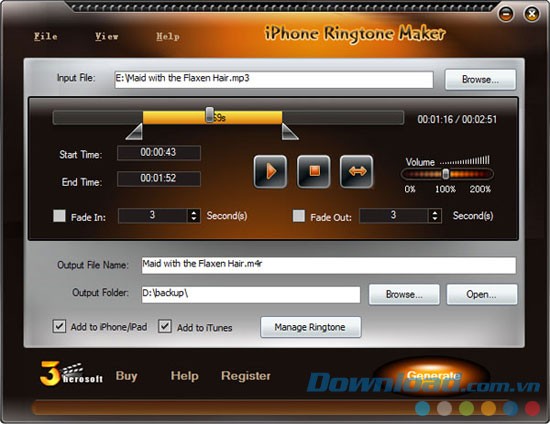Enable the Fade Out checkbox
Viewport: 550px width, 424px height.
pos(299,216)
